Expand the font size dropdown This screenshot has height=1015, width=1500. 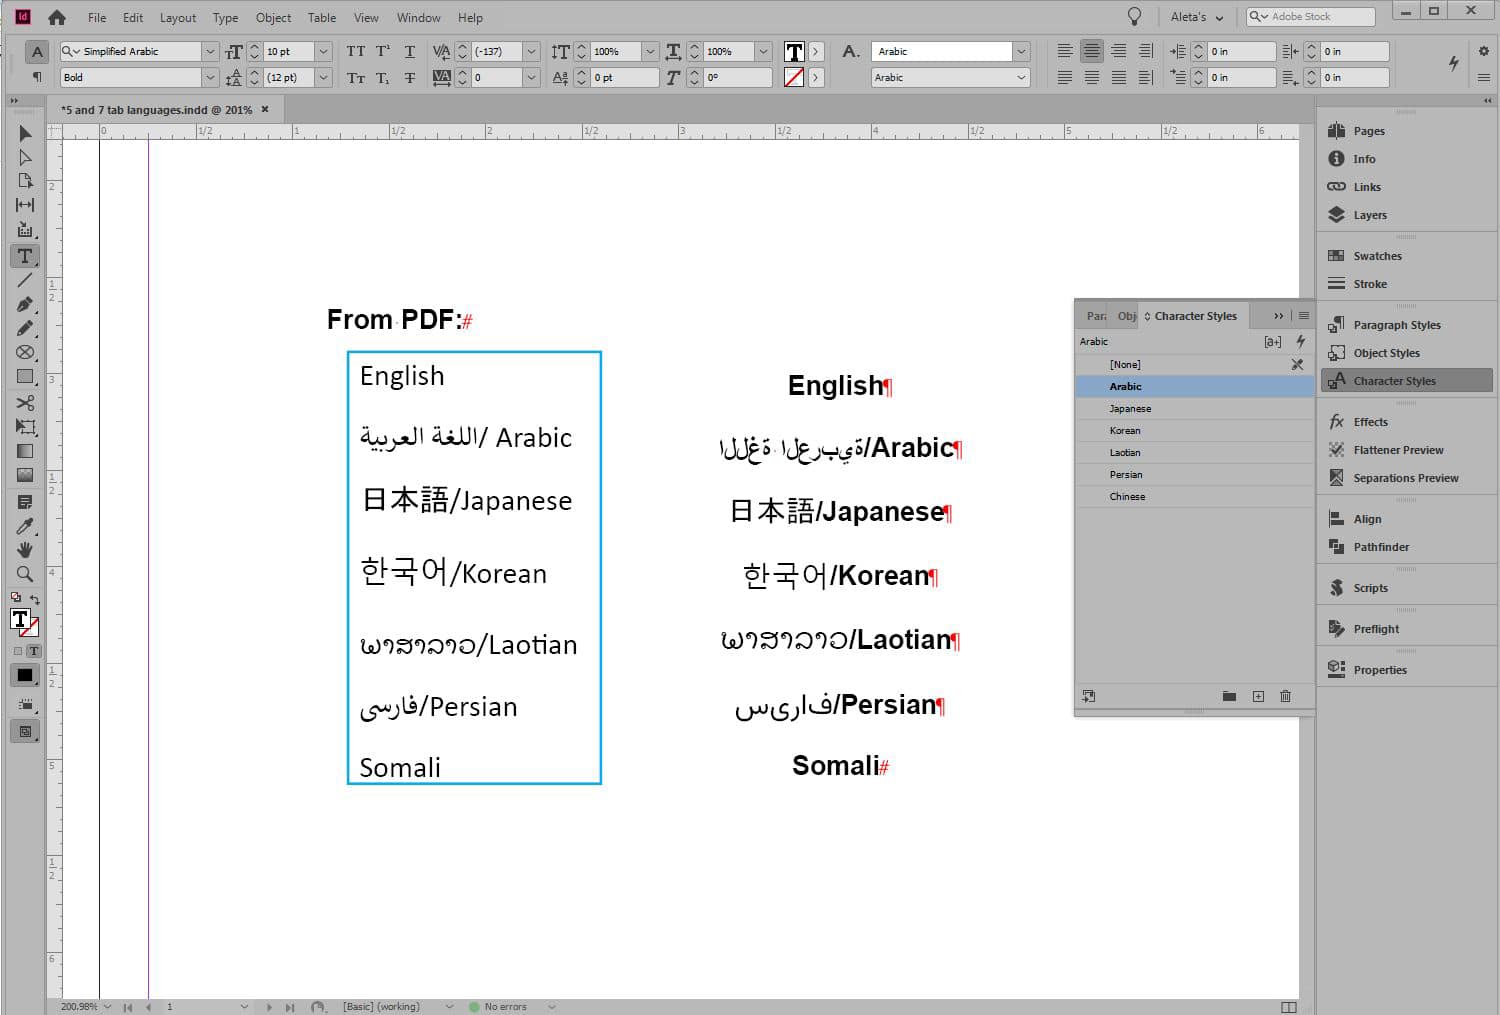click(323, 51)
